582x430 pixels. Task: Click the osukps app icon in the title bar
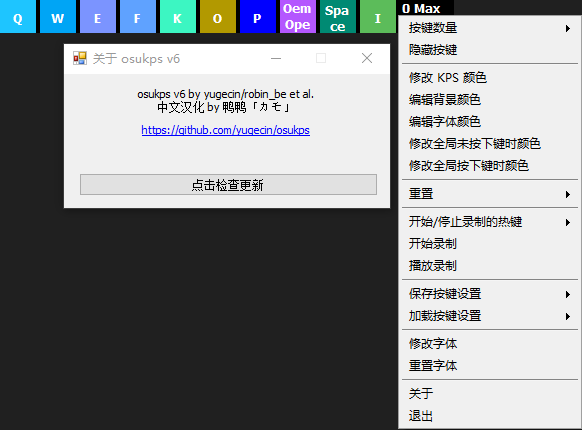pyautogui.click(x=80, y=58)
